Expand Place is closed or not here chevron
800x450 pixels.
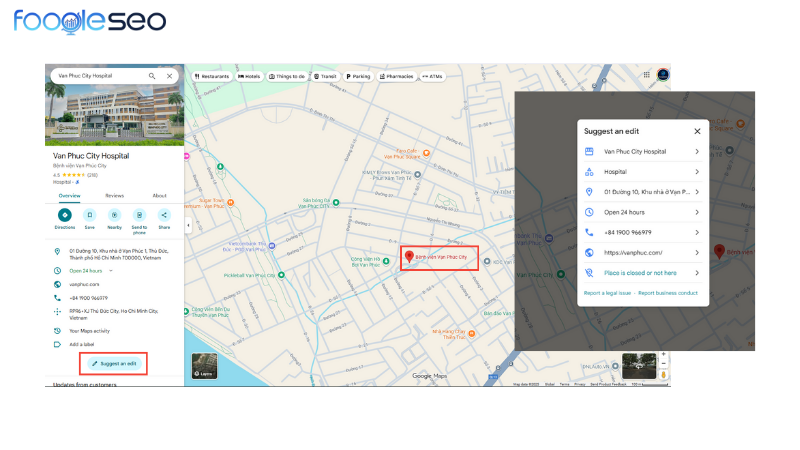(697, 273)
